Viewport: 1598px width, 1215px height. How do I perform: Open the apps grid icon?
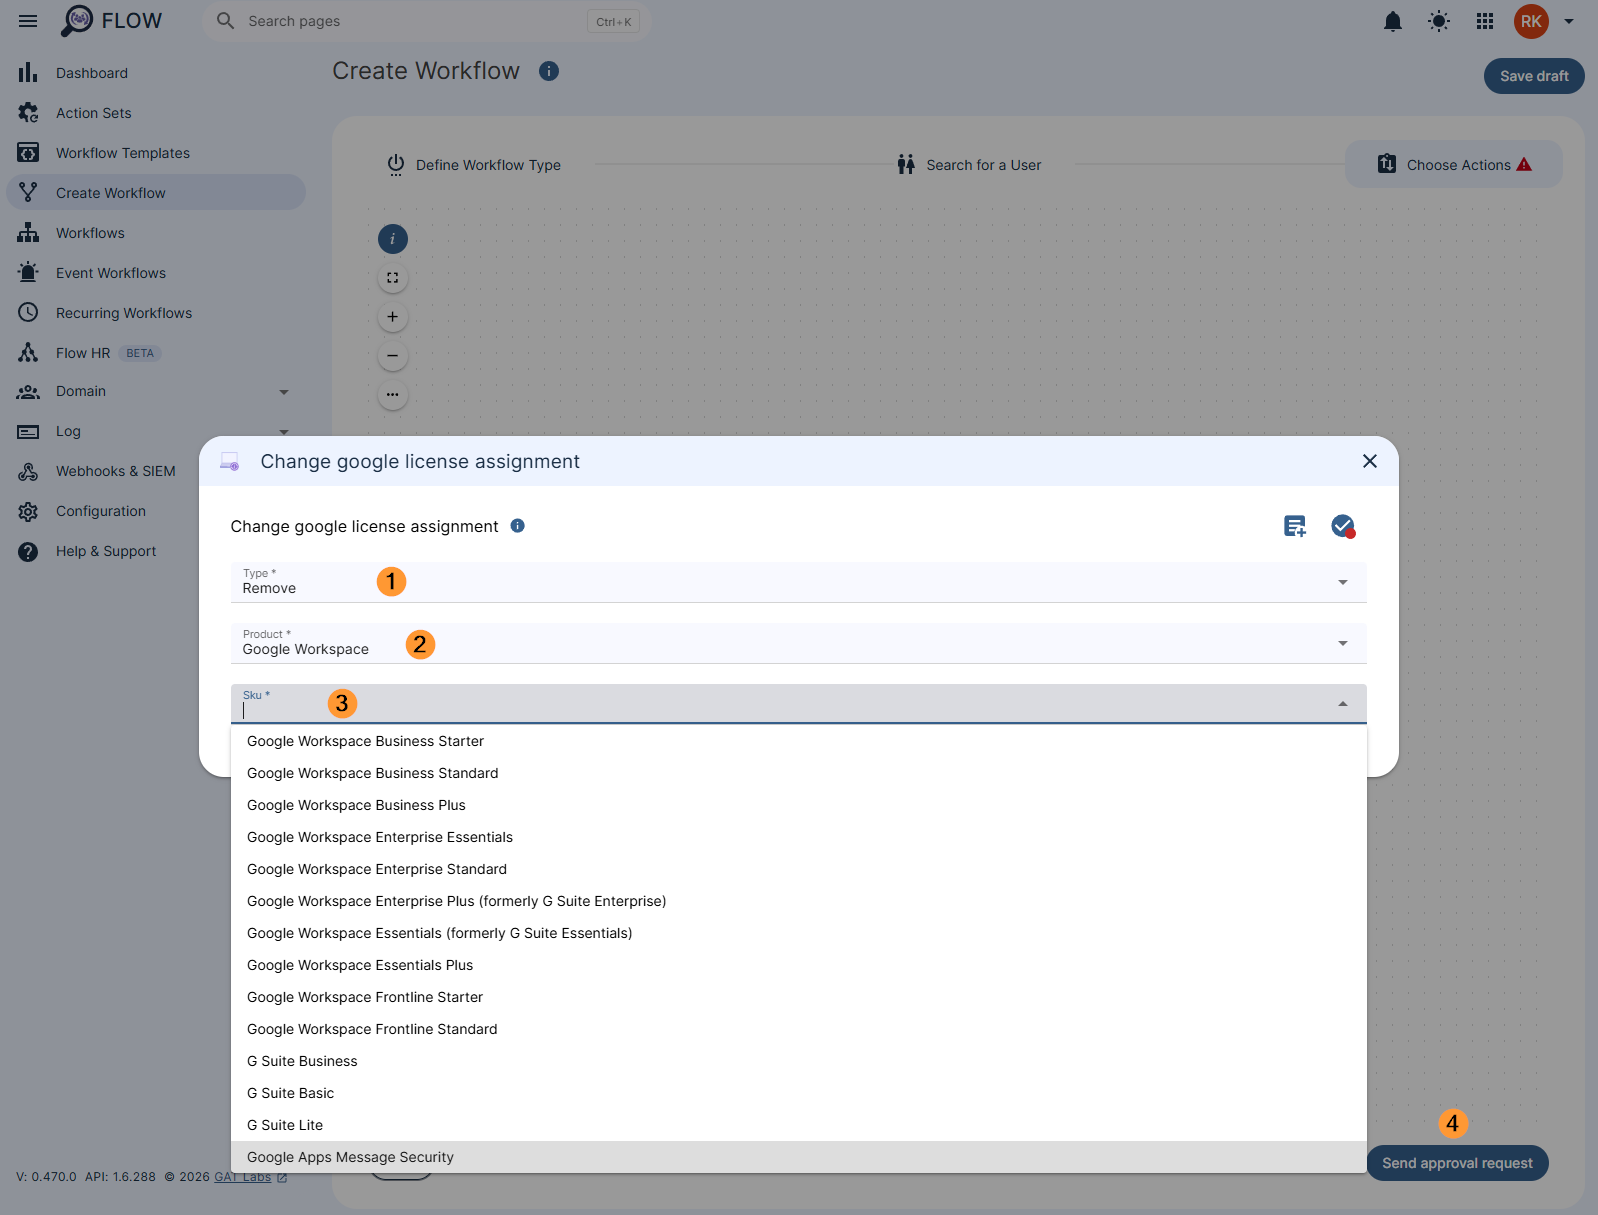[1484, 21]
